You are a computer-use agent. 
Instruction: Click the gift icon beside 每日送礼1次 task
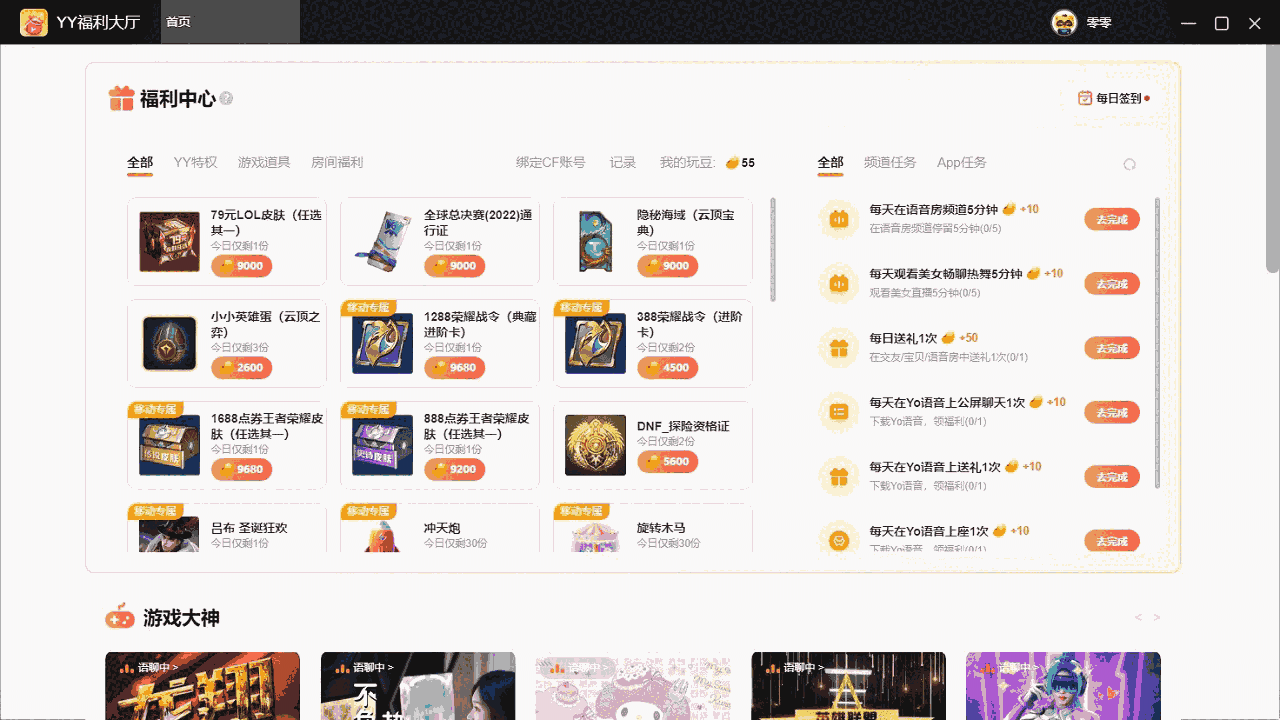pos(838,348)
